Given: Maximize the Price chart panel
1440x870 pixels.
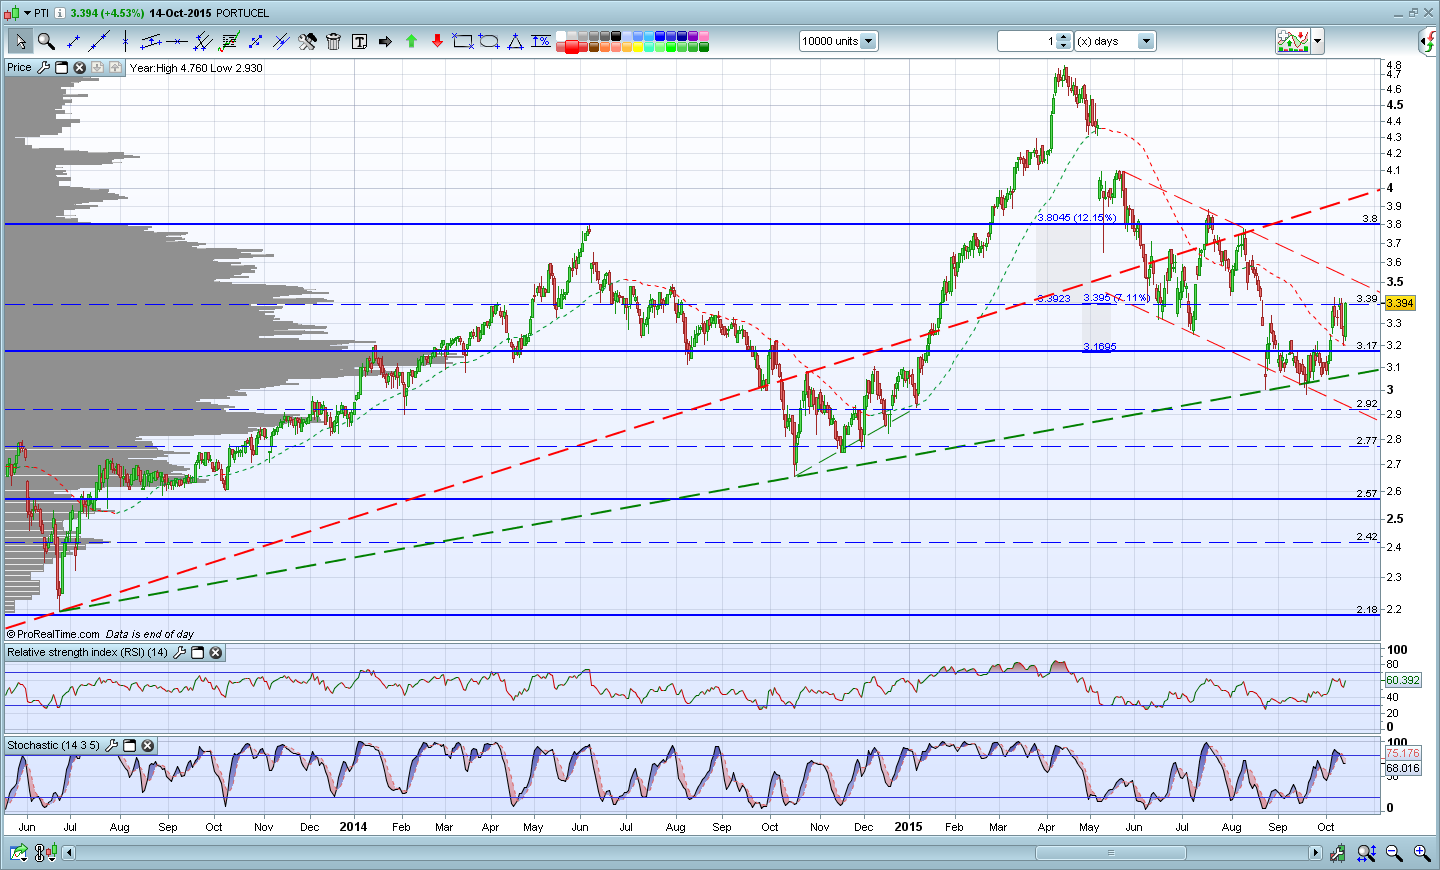Looking at the screenshot, I should click(61, 68).
